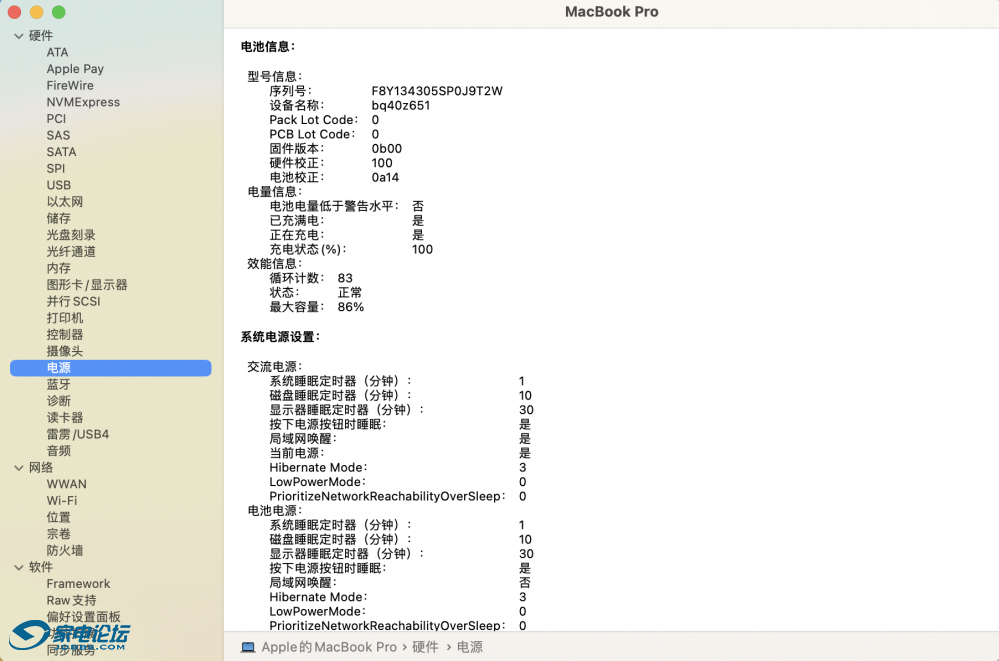Image resolution: width=999 pixels, height=661 pixels.
Task: Click the device name bq40z651
Action: click(401, 105)
